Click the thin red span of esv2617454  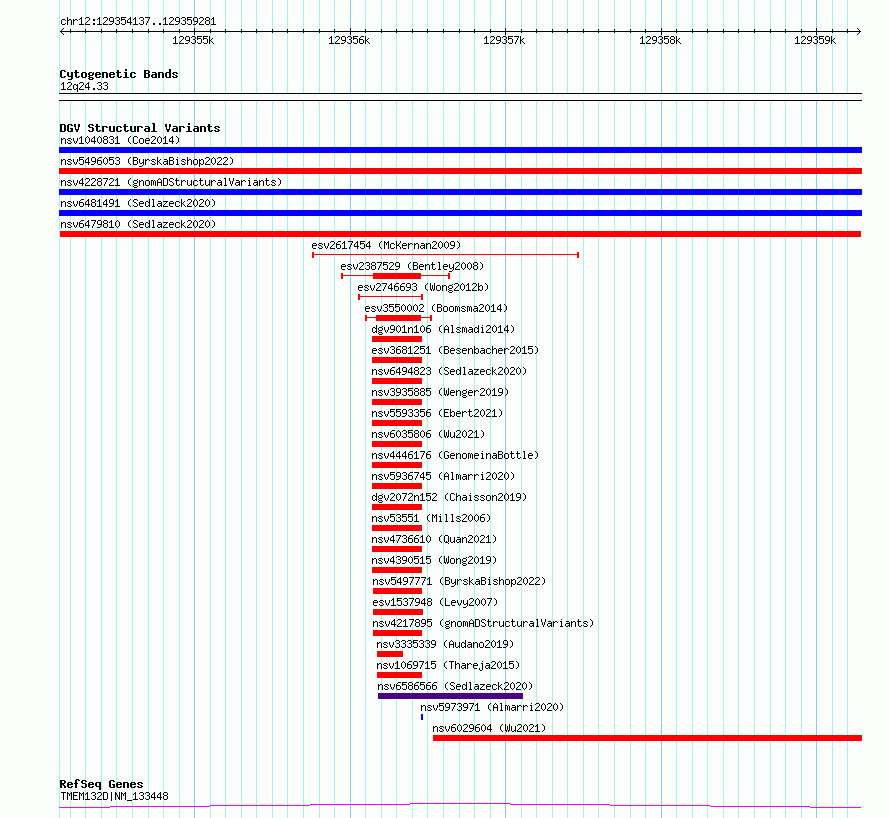(446, 255)
